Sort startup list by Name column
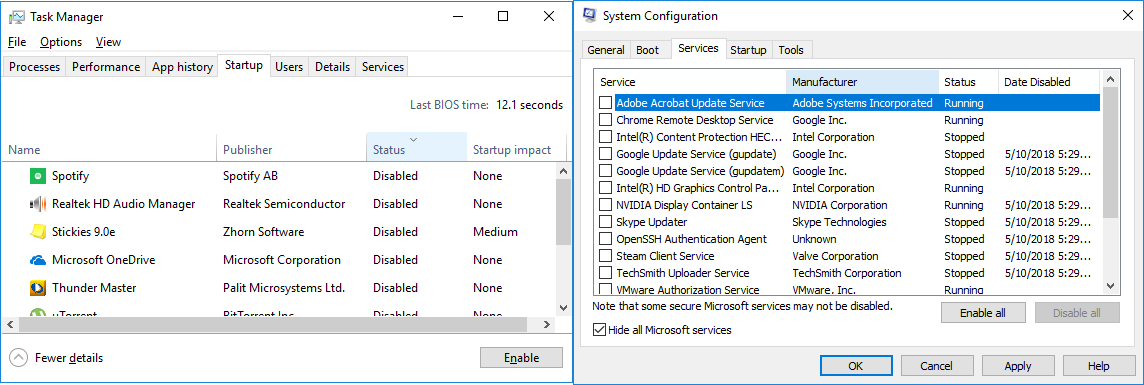Viewport: 1144px width, 385px height. (109, 147)
